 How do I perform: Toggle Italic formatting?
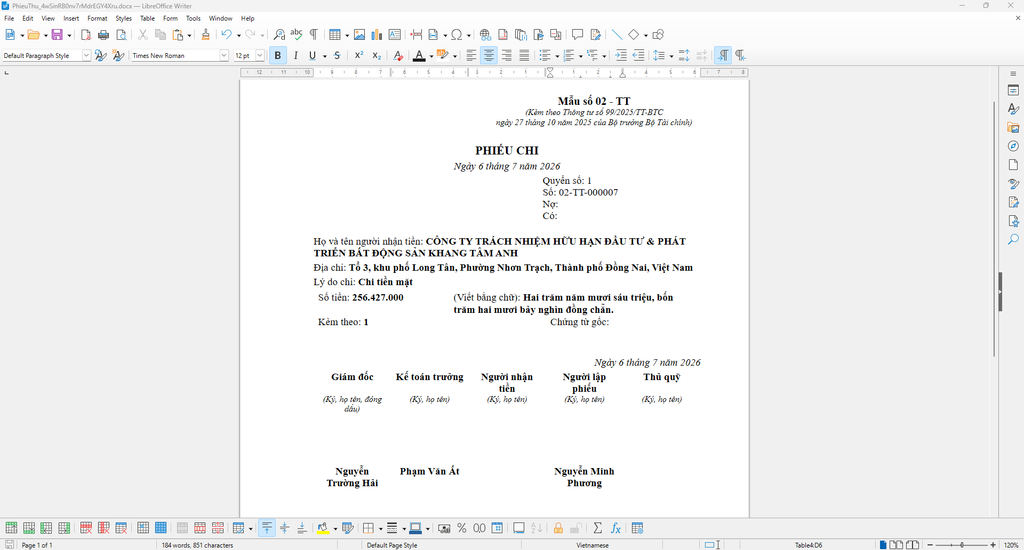[295, 56]
